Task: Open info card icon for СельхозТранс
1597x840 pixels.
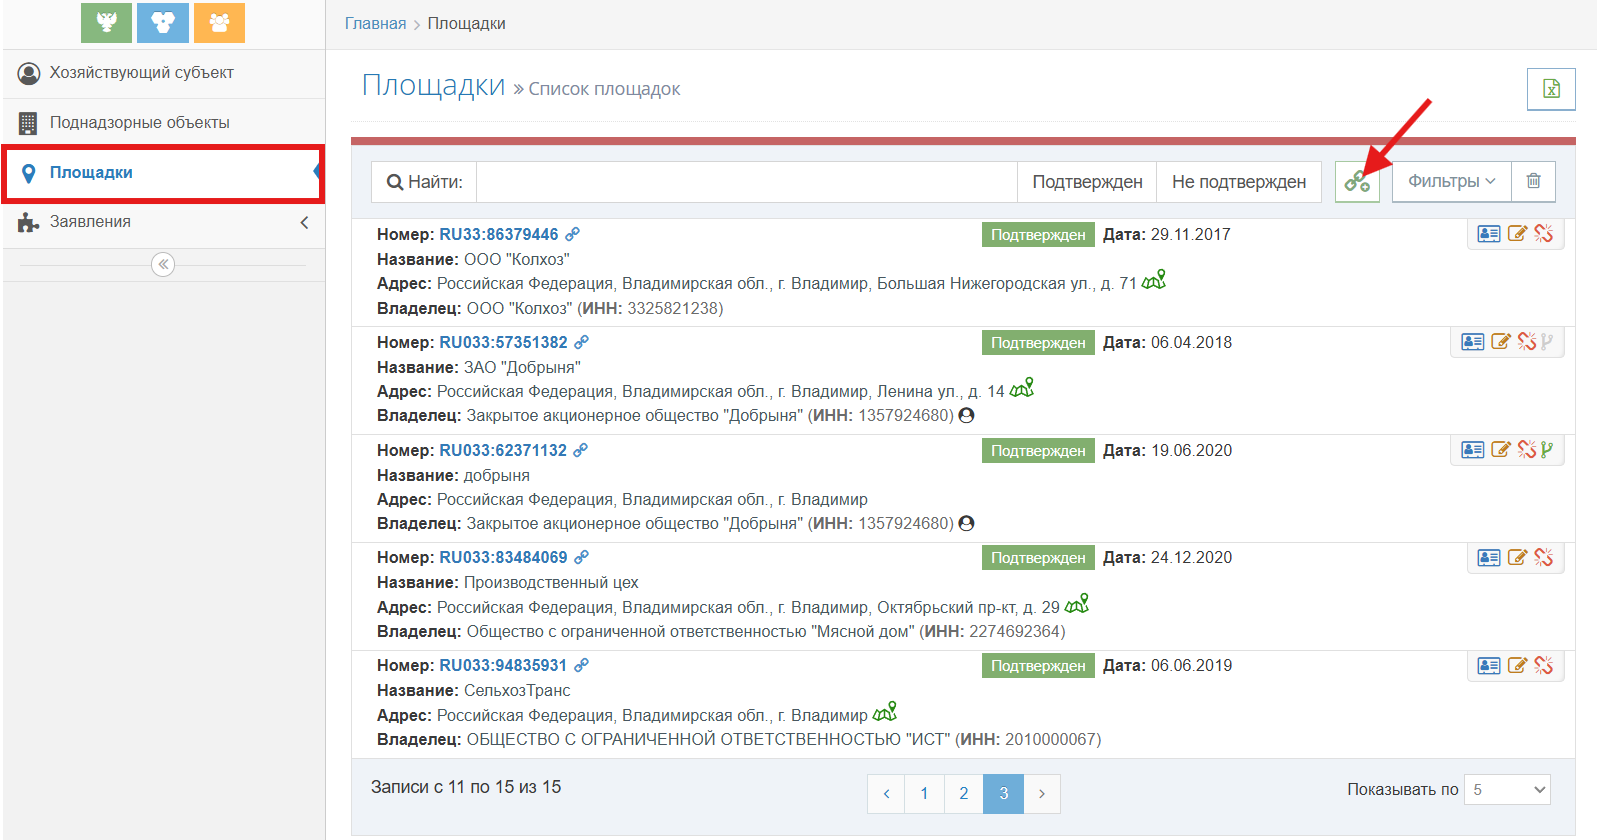Action: [1489, 666]
